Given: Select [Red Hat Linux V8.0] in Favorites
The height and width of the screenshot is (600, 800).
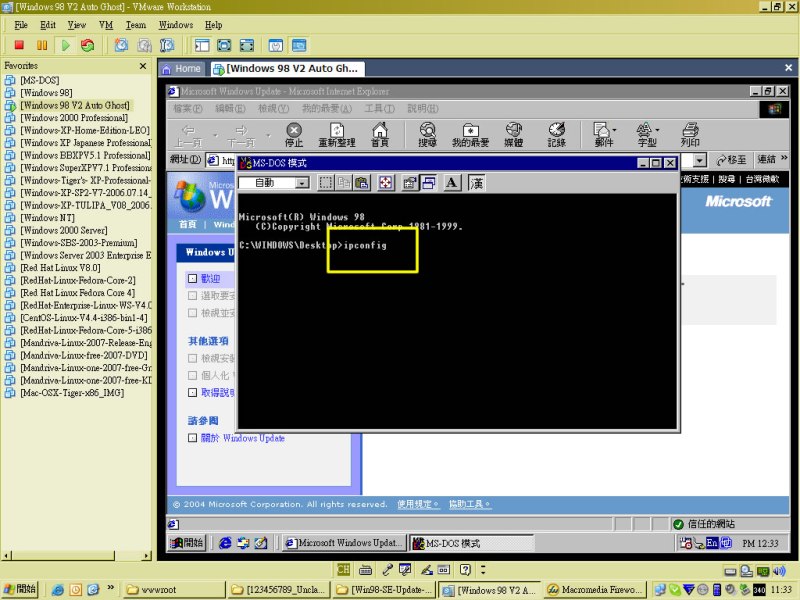Looking at the screenshot, I should click(x=60, y=268).
